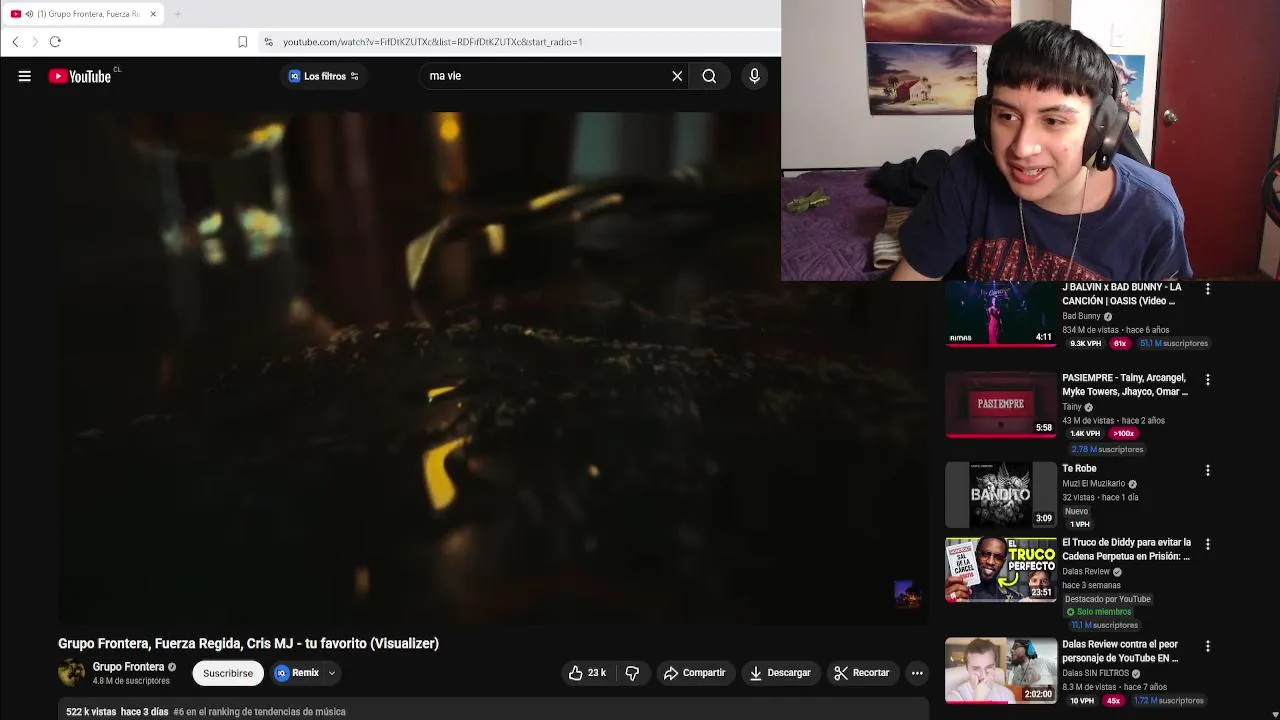Click the YouTube URL in address bar
Screen dimensions: 1280x720
click(x=432, y=42)
